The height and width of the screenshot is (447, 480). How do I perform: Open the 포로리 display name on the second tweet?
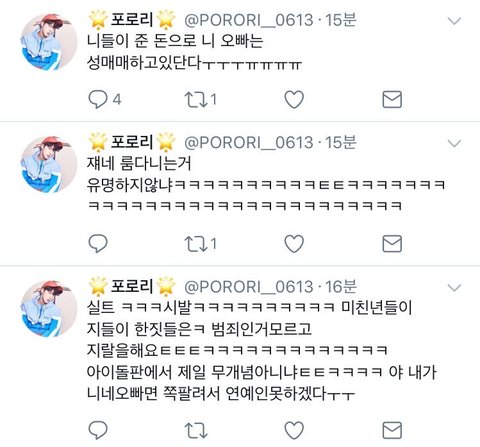click(132, 142)
